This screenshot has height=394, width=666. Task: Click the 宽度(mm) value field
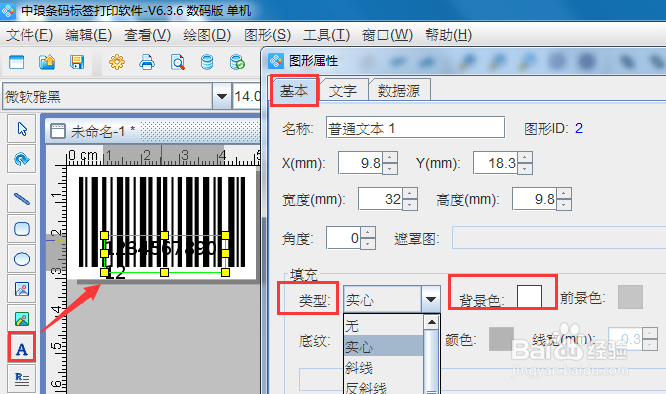381,199
